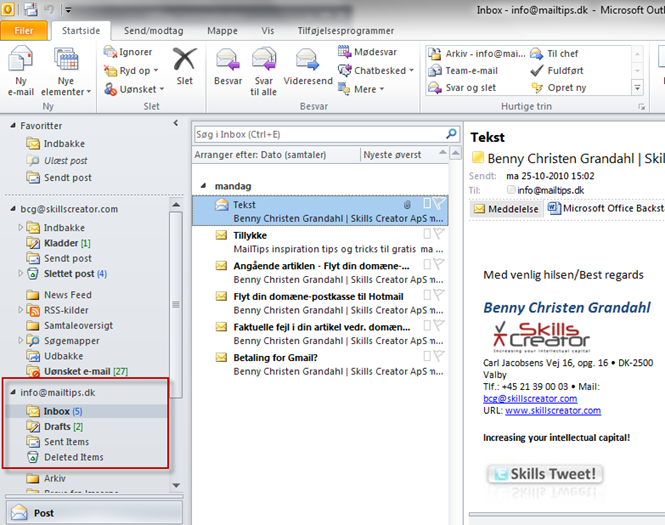Open the www.skillscreator.com link

tap(552, 410)
